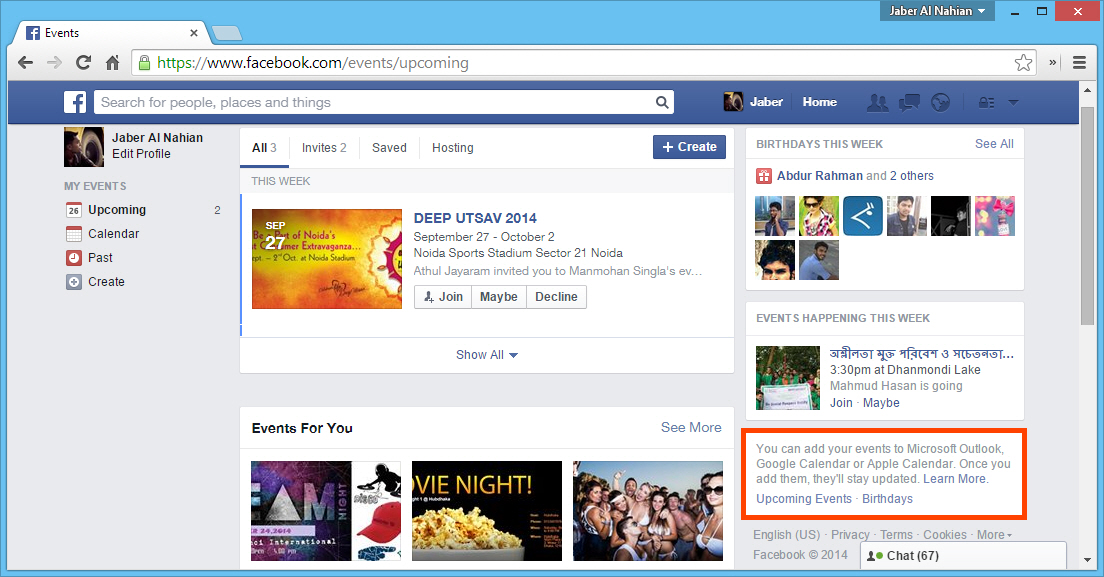Expand Show All events

(x=487, y=355)
